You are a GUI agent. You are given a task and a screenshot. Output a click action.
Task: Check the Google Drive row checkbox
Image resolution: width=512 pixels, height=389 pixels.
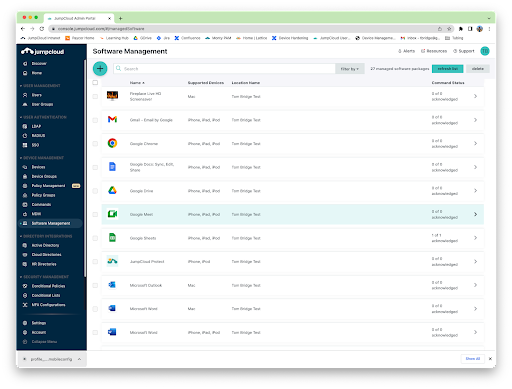(95, 191)
